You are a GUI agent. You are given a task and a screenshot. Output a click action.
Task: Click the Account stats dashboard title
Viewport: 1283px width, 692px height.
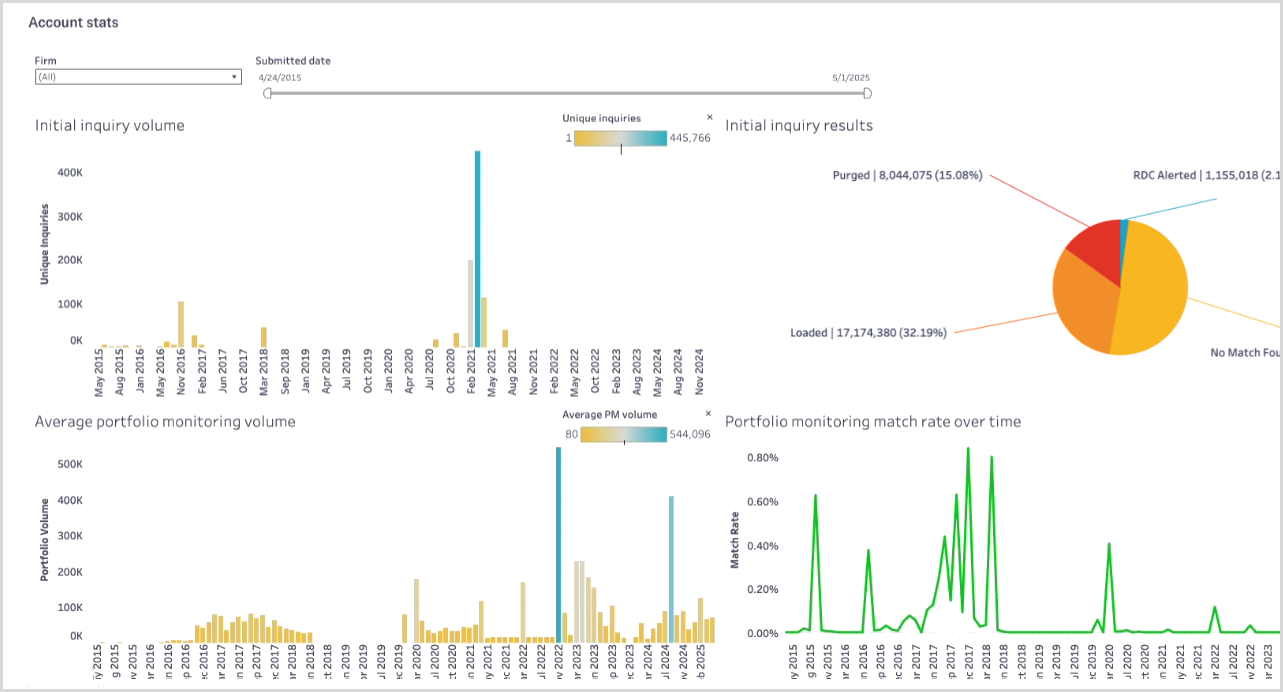73,22
